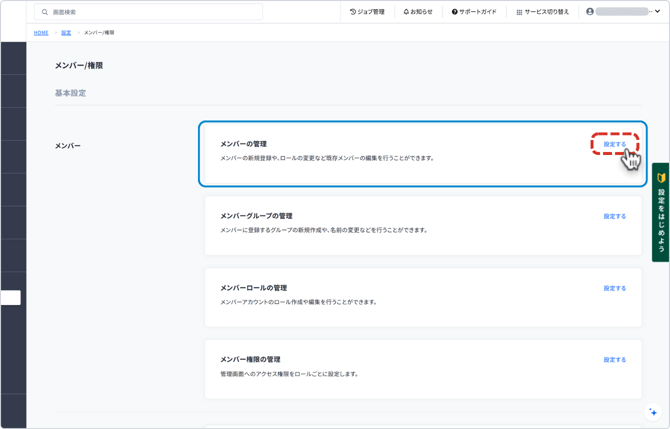
Task: Open ジョブ管理 via its history icon
Action: (353, 12)
